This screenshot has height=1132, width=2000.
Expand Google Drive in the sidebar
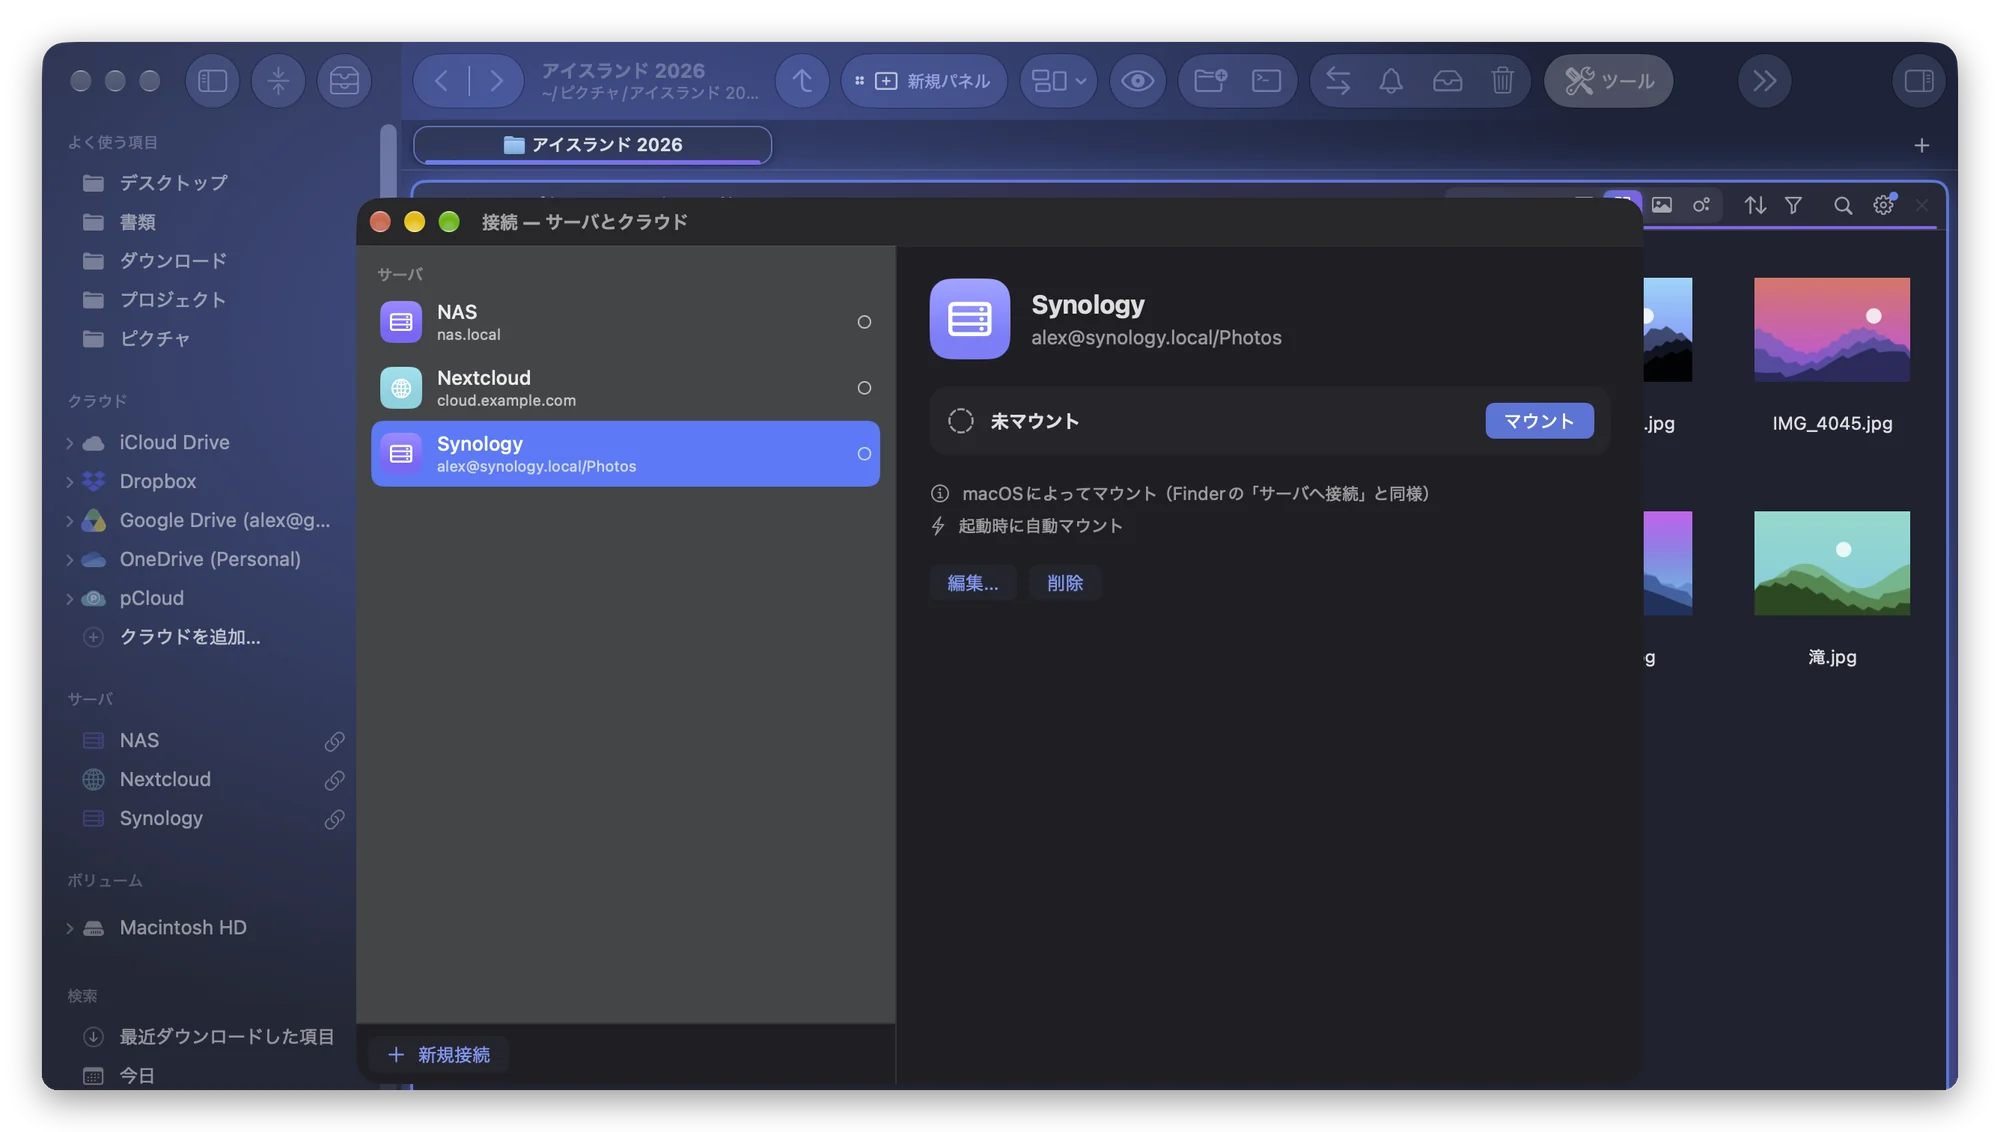coord(69,521)
